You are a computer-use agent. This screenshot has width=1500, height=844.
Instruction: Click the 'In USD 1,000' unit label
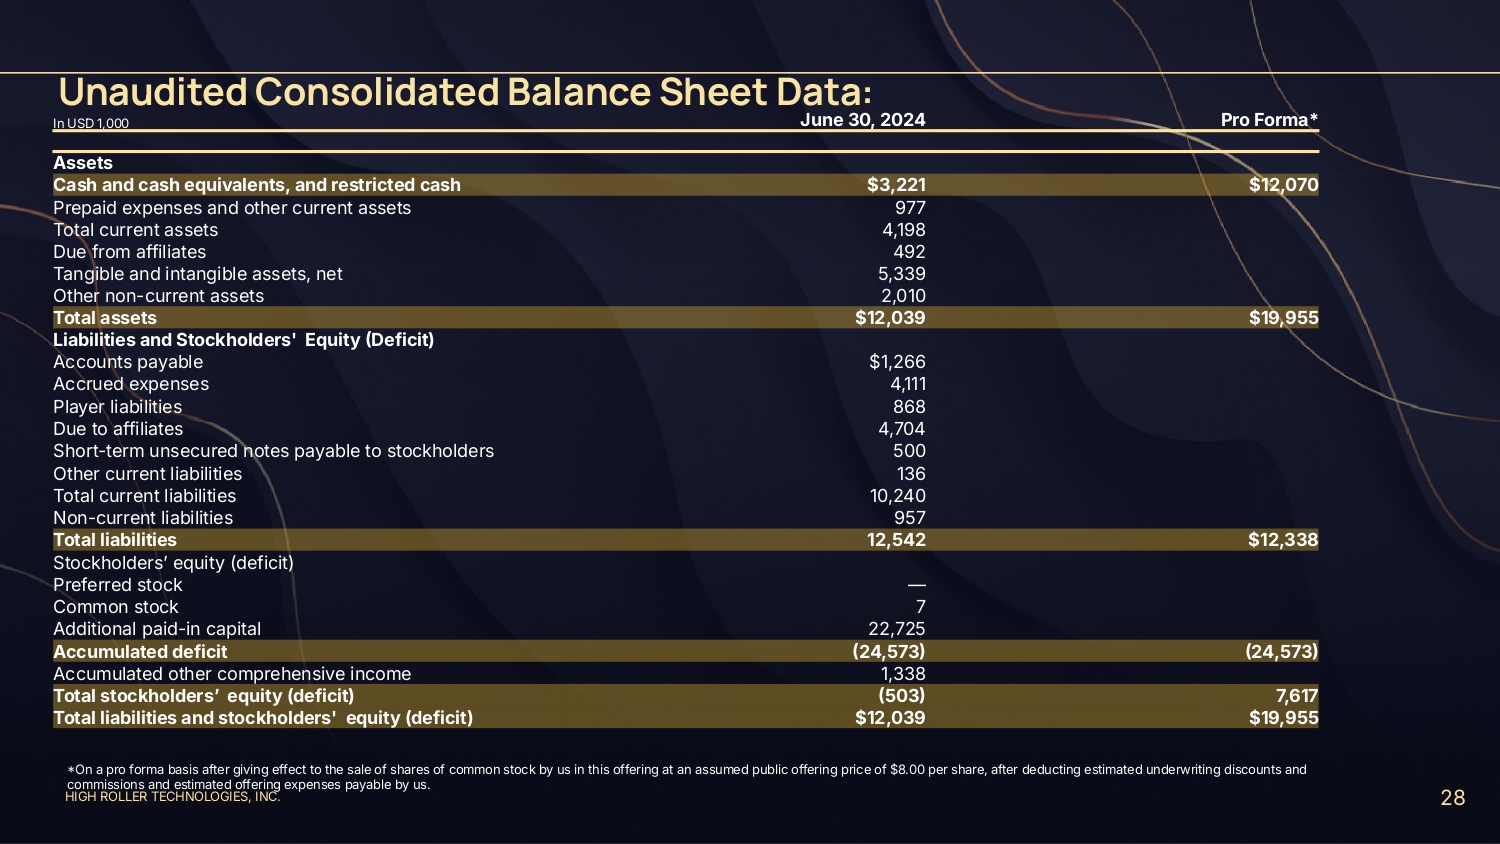[91, 123]
